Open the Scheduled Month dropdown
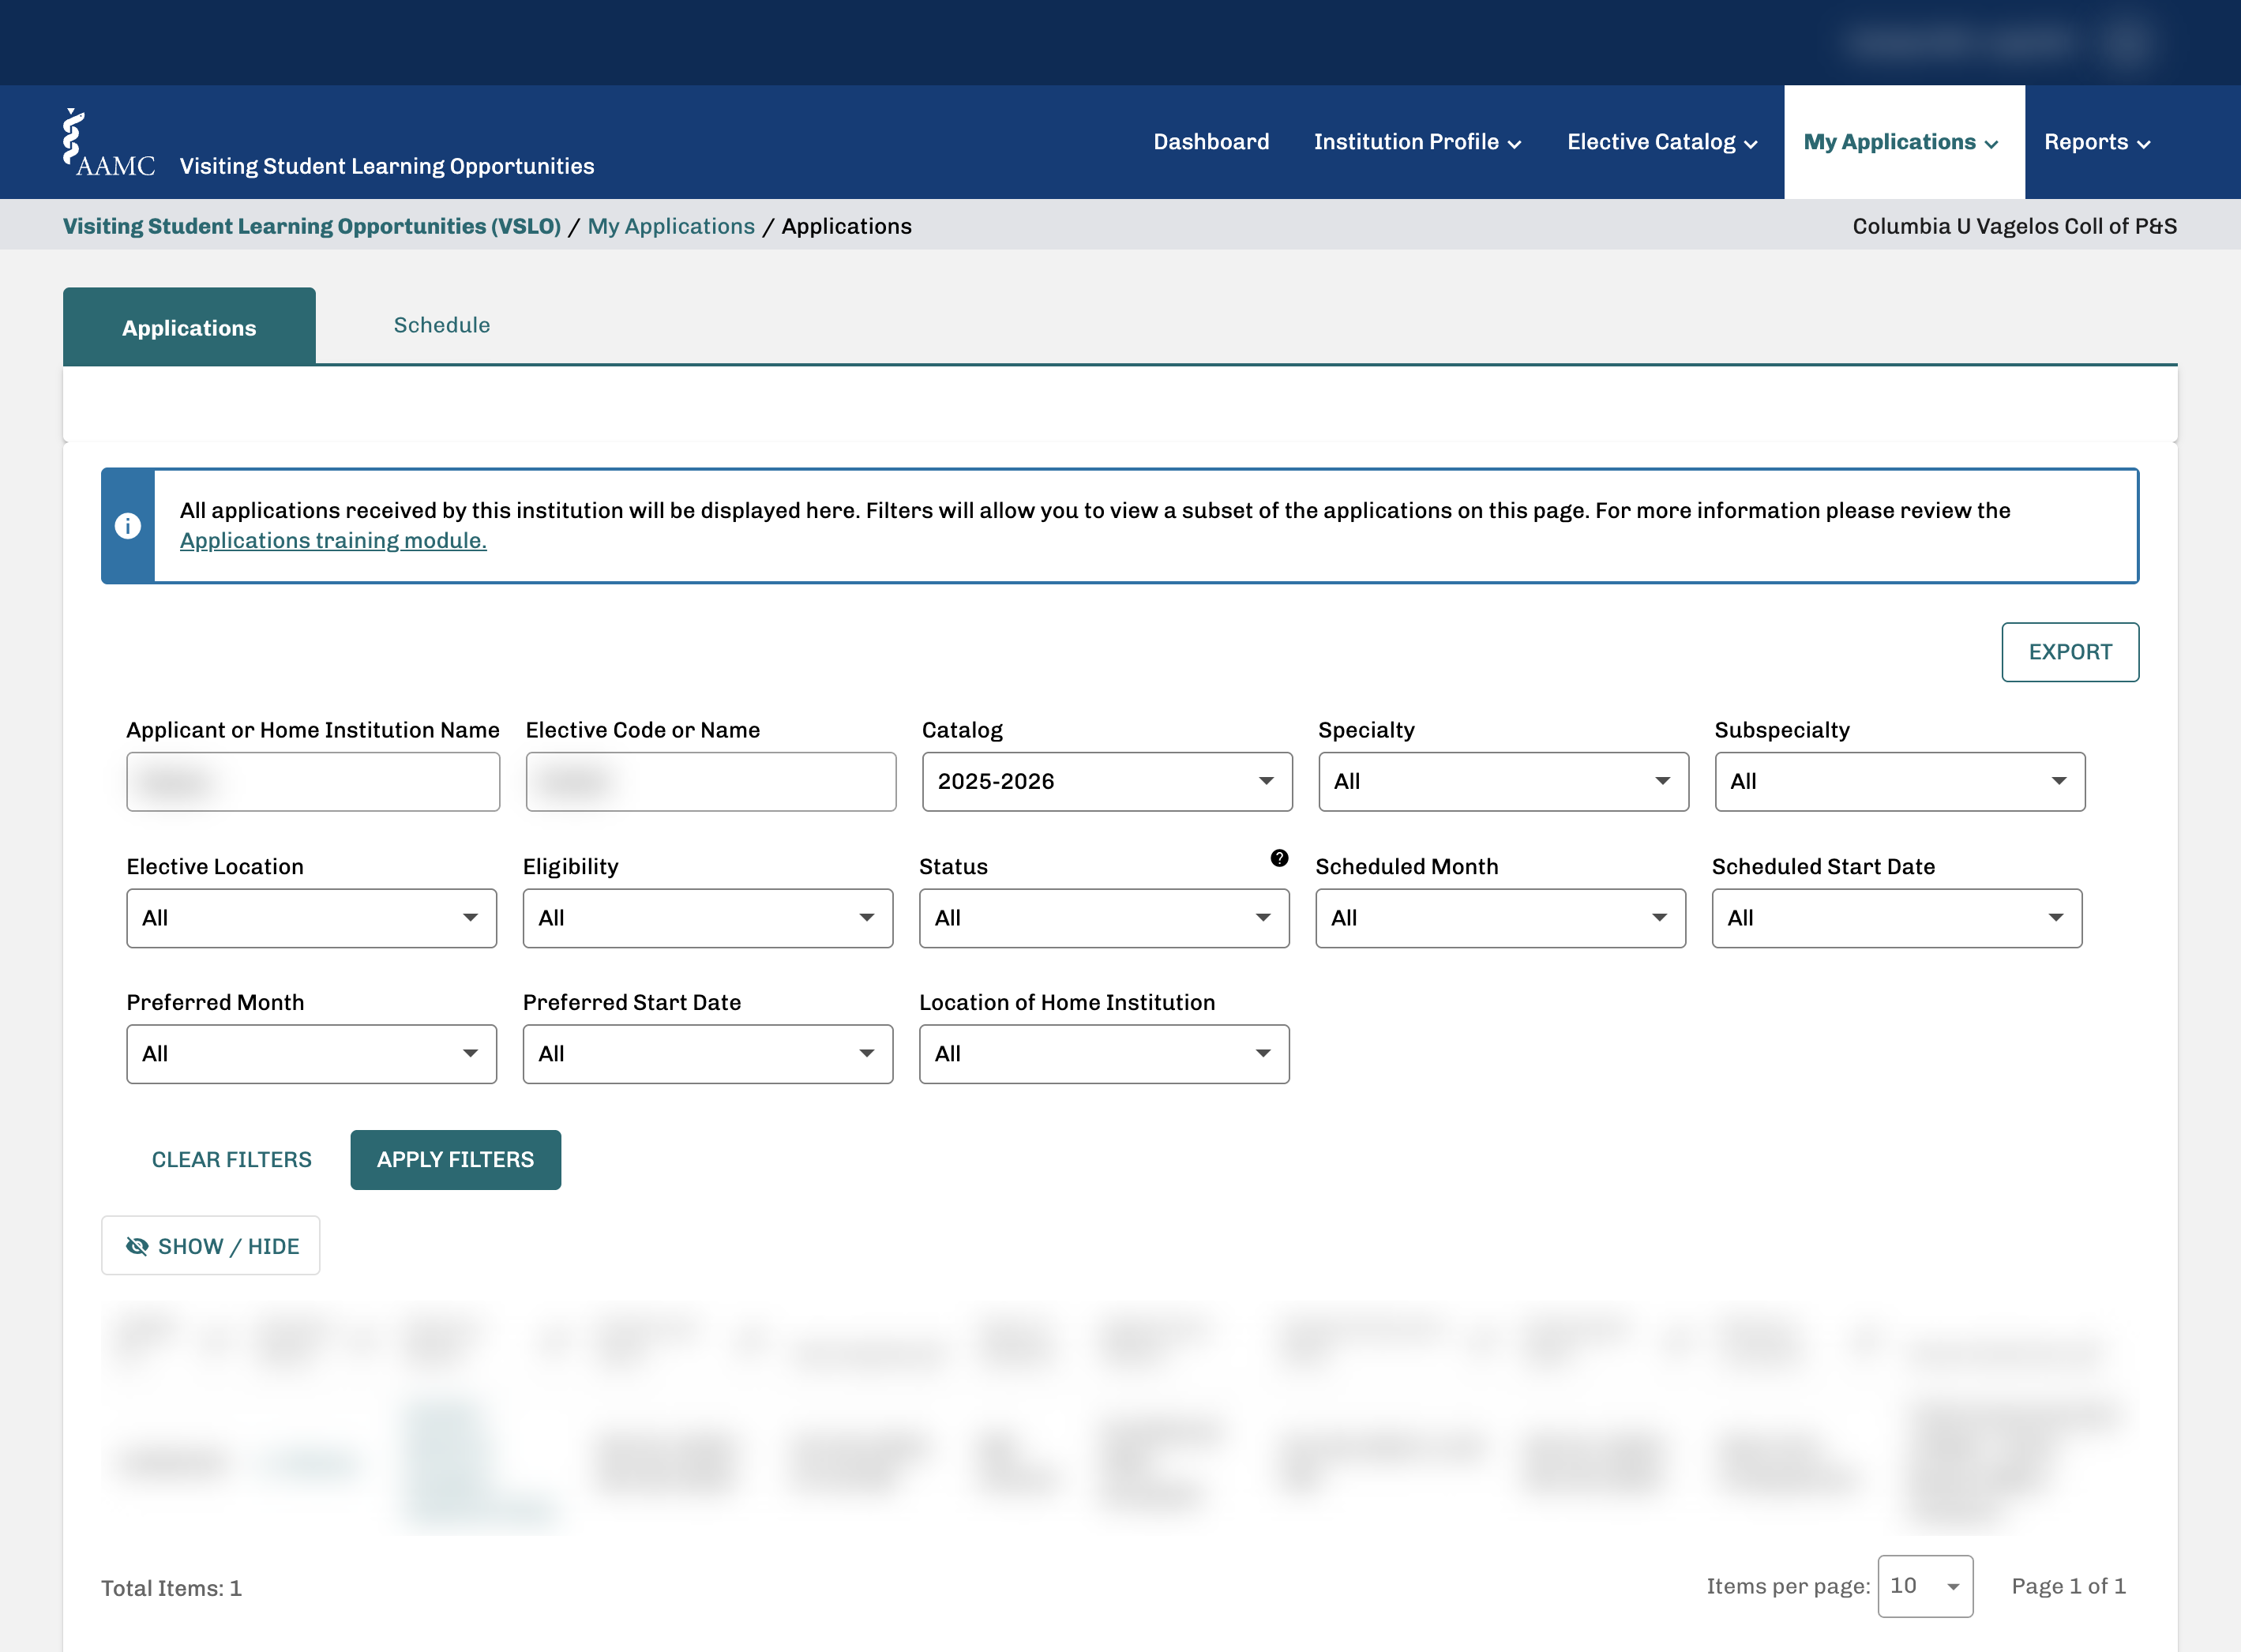Screen dimensions: 2241x1652 coord(1500,918)
